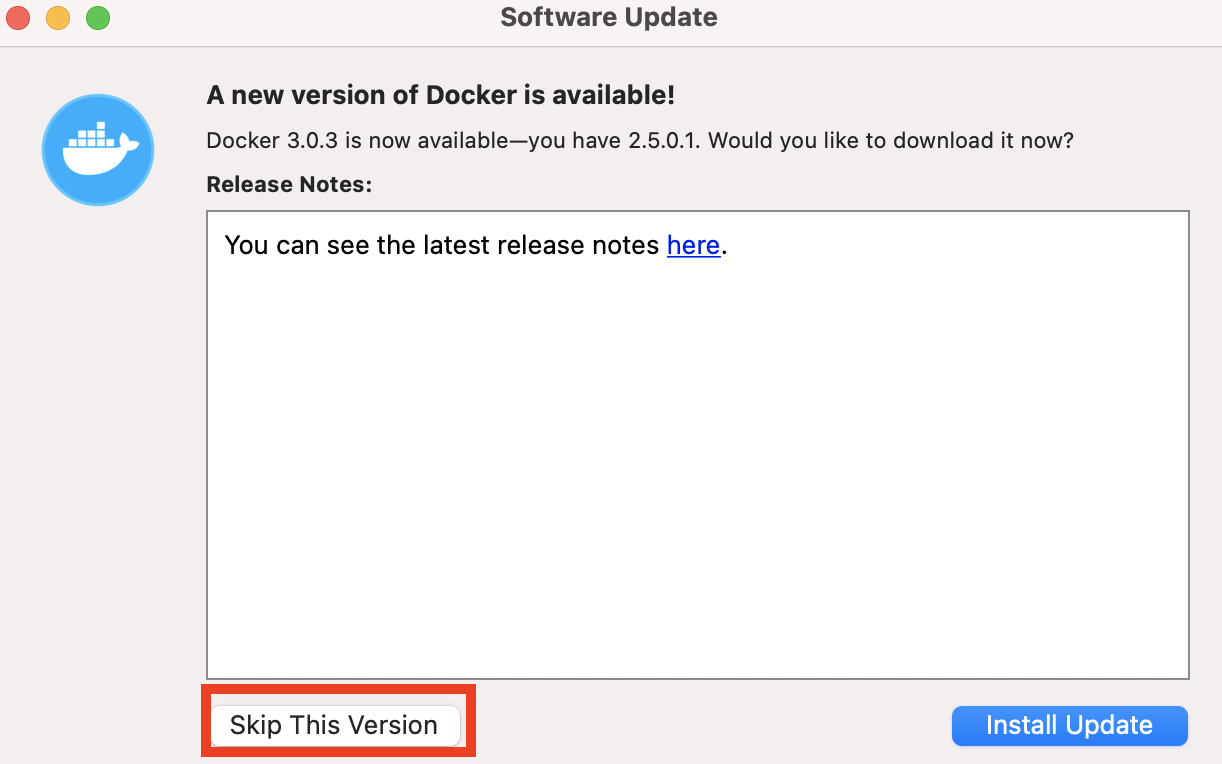Click the installed version number '2.5.0.1'
Screen dimensions: 1222x764
pyautogui.click(x=668, y=141)
